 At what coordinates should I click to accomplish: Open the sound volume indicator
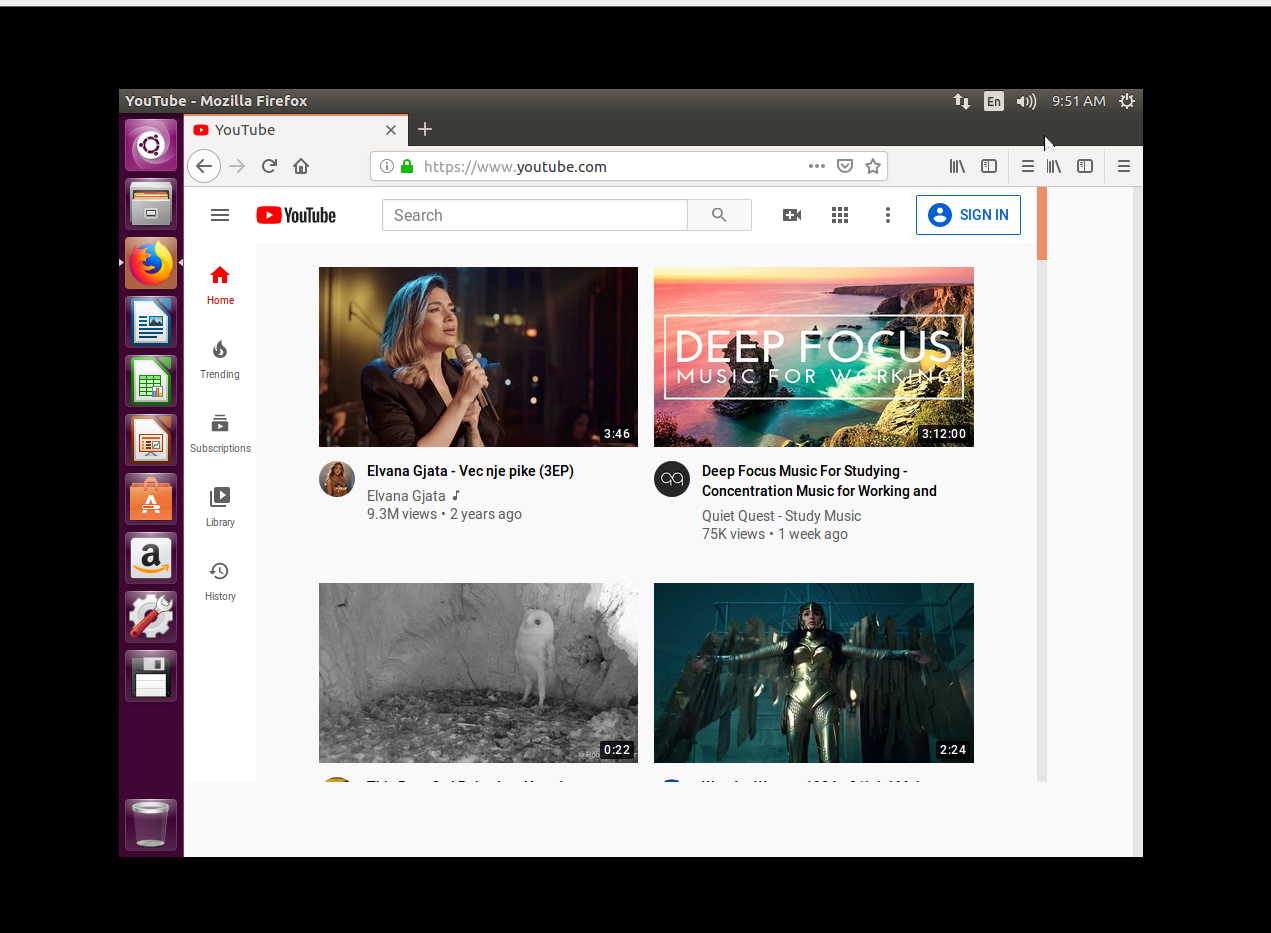point(1026,101)
